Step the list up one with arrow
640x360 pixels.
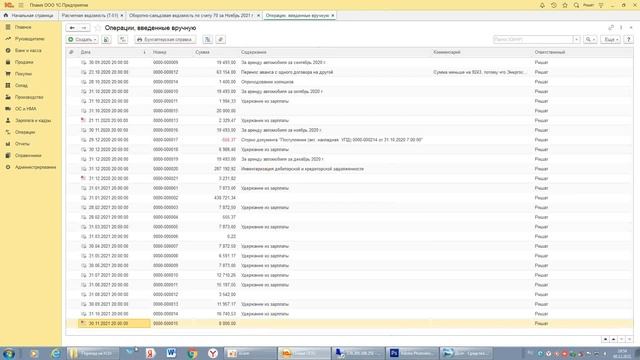click(613, 340)
